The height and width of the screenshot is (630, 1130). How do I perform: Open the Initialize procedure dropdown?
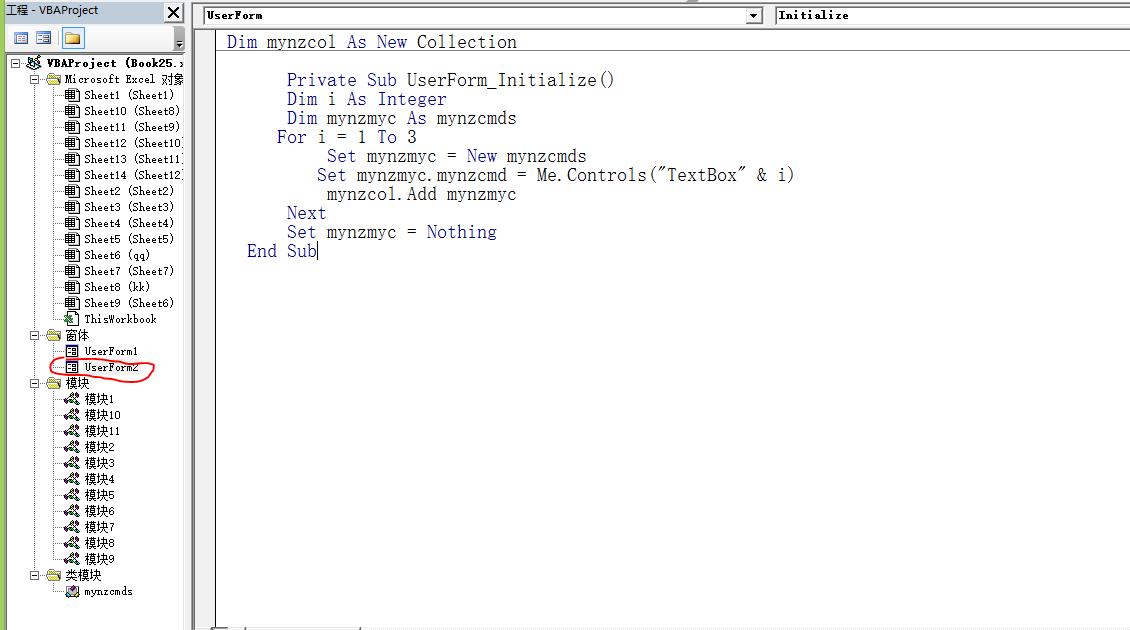point(951,15)
